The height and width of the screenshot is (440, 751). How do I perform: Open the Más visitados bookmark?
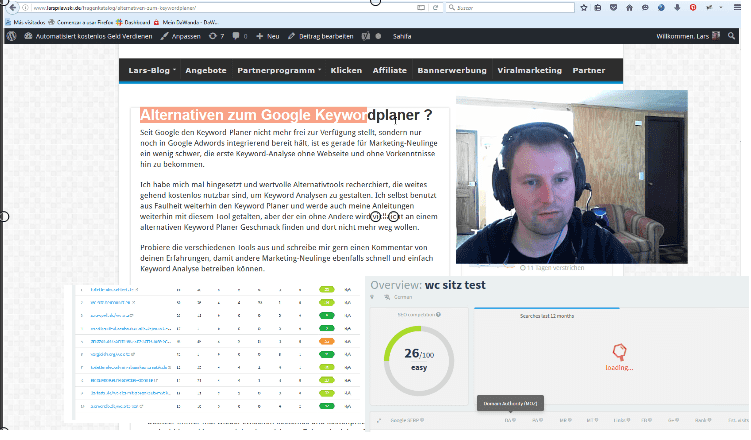point(25,22)
